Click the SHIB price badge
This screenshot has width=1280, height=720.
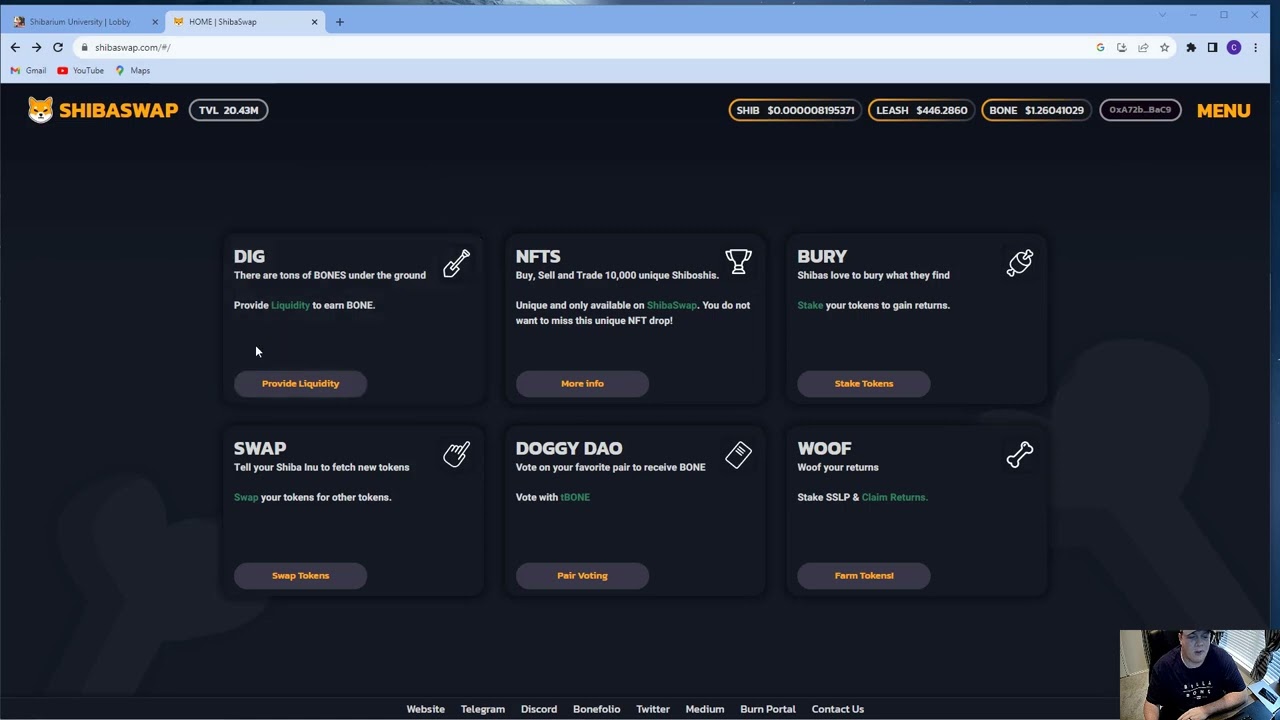795,110
